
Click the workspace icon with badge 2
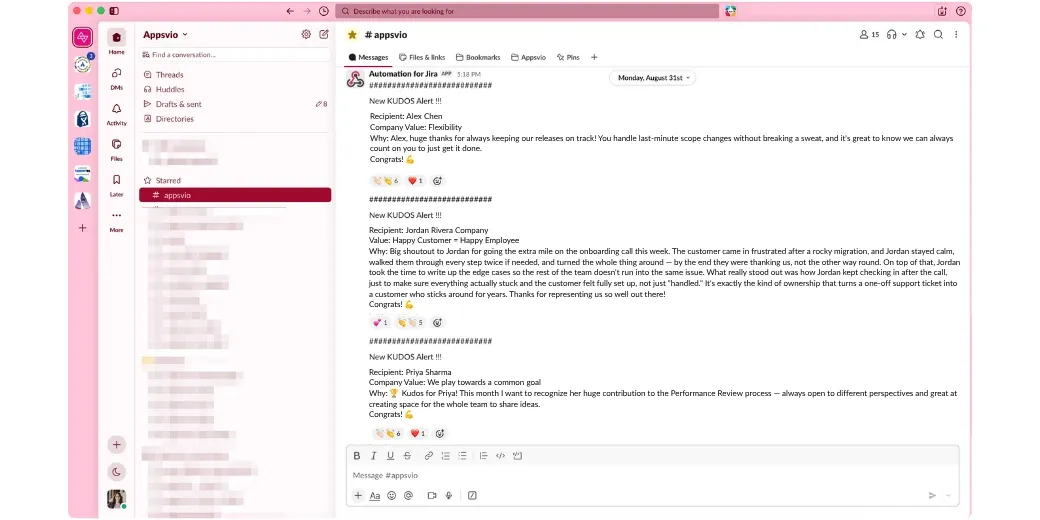pos(82,65)
